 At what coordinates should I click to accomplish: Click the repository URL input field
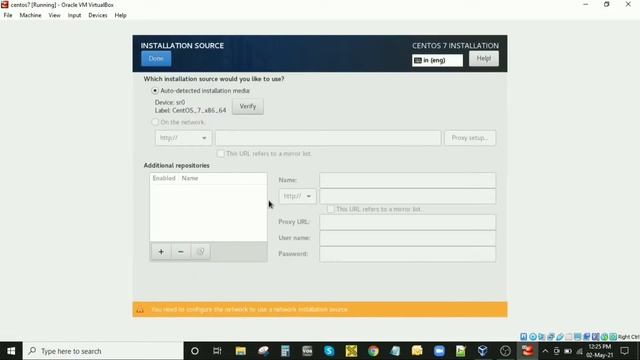[x=407, y=196]
